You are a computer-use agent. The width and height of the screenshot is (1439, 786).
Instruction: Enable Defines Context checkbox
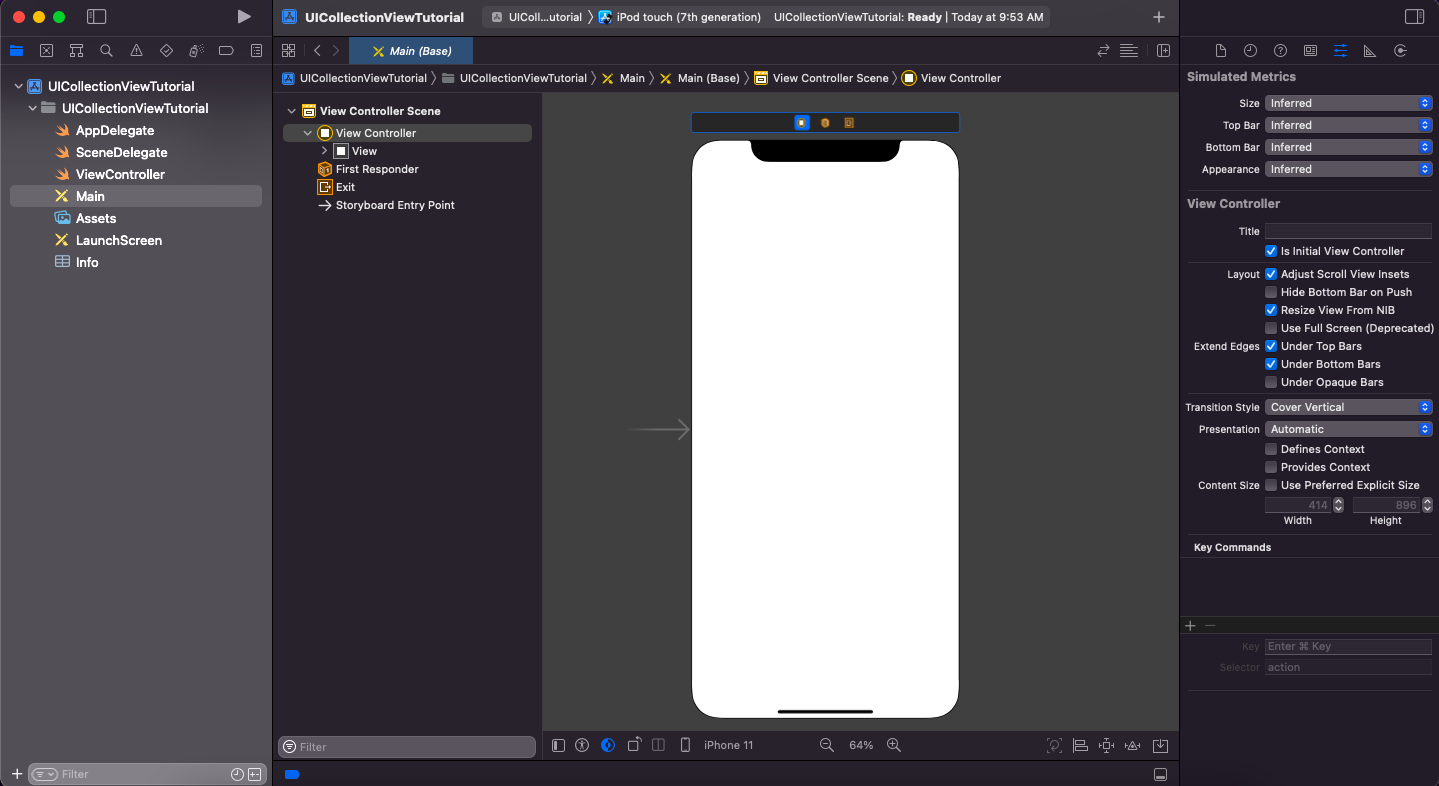[x=1271, y=449]
